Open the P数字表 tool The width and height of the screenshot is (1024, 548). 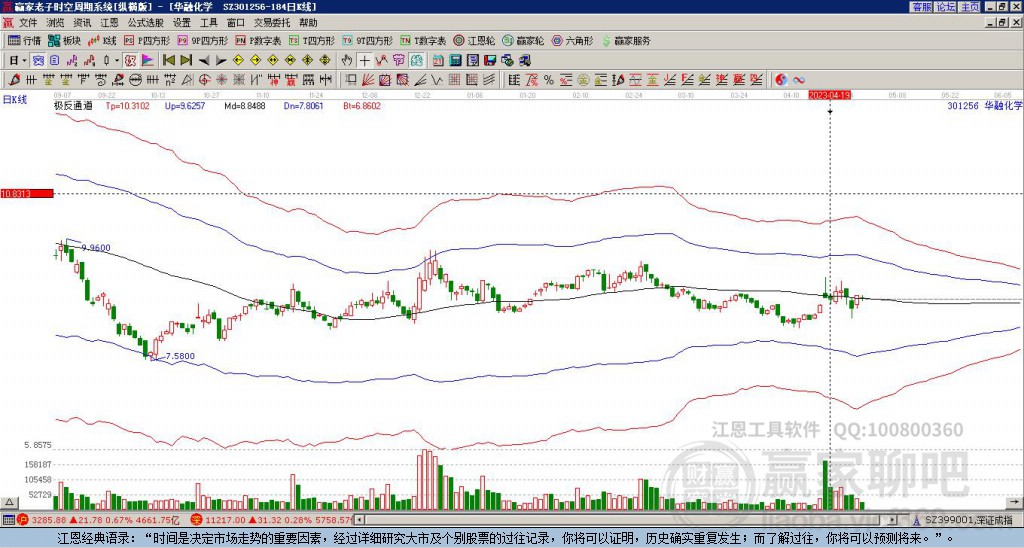point(259,40)
